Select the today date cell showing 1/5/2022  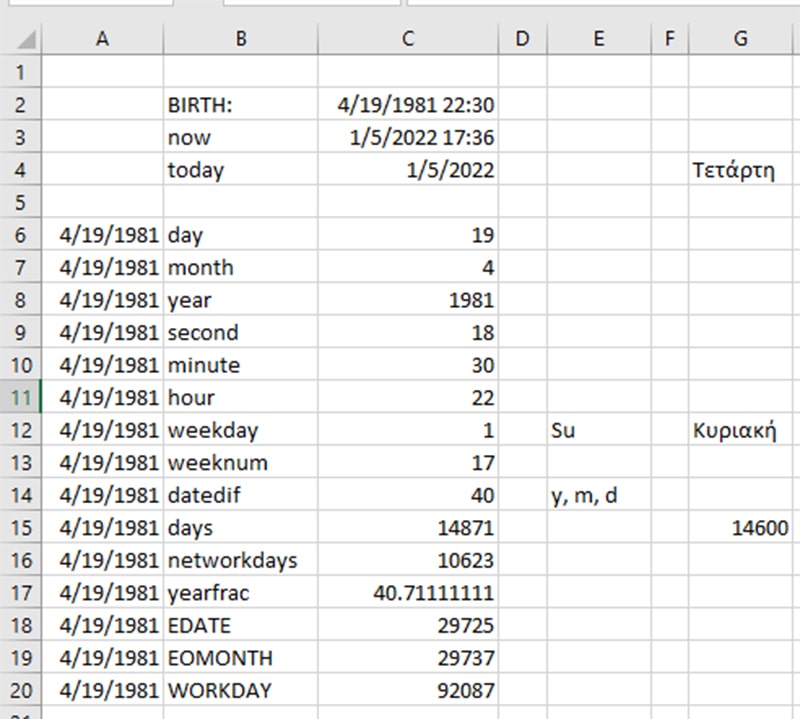pos(407,170)
